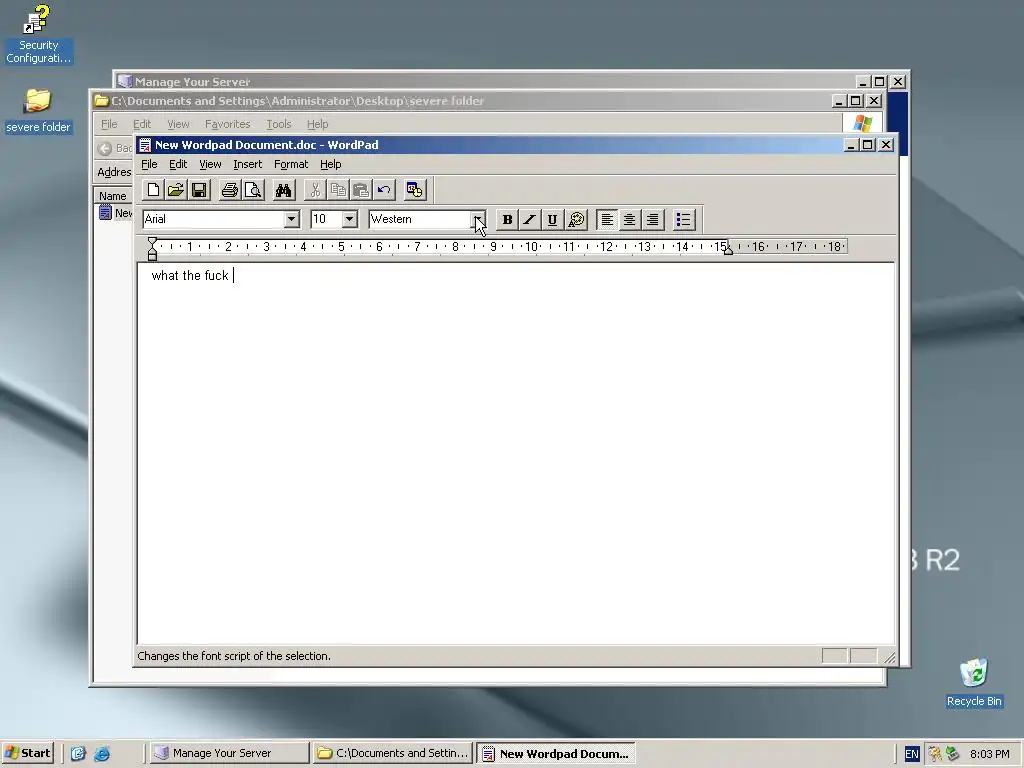Click the Internet Explorer quick launch icon
The image size is (1024, 768).
pyautogui.click(x=102, y=754)
